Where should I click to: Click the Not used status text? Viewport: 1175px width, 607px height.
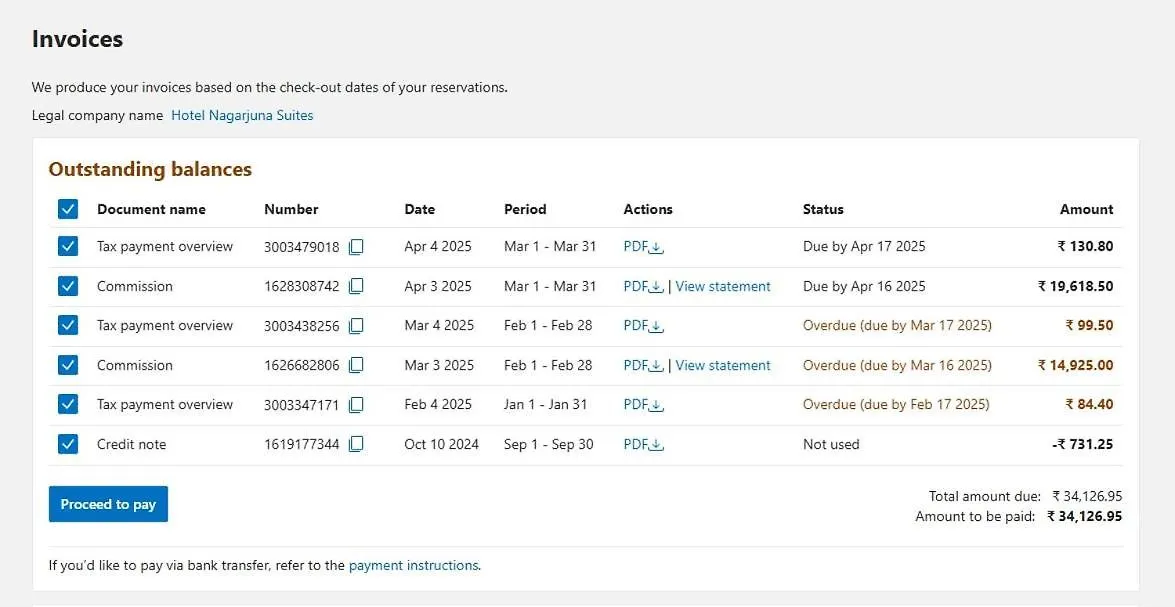pyautogui.click(x=831, y=444)
